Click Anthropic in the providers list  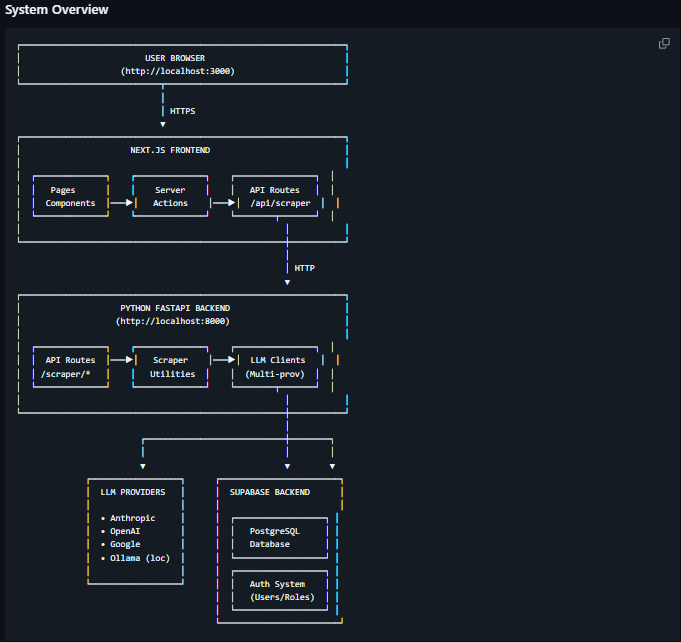(x=132, y=518)
